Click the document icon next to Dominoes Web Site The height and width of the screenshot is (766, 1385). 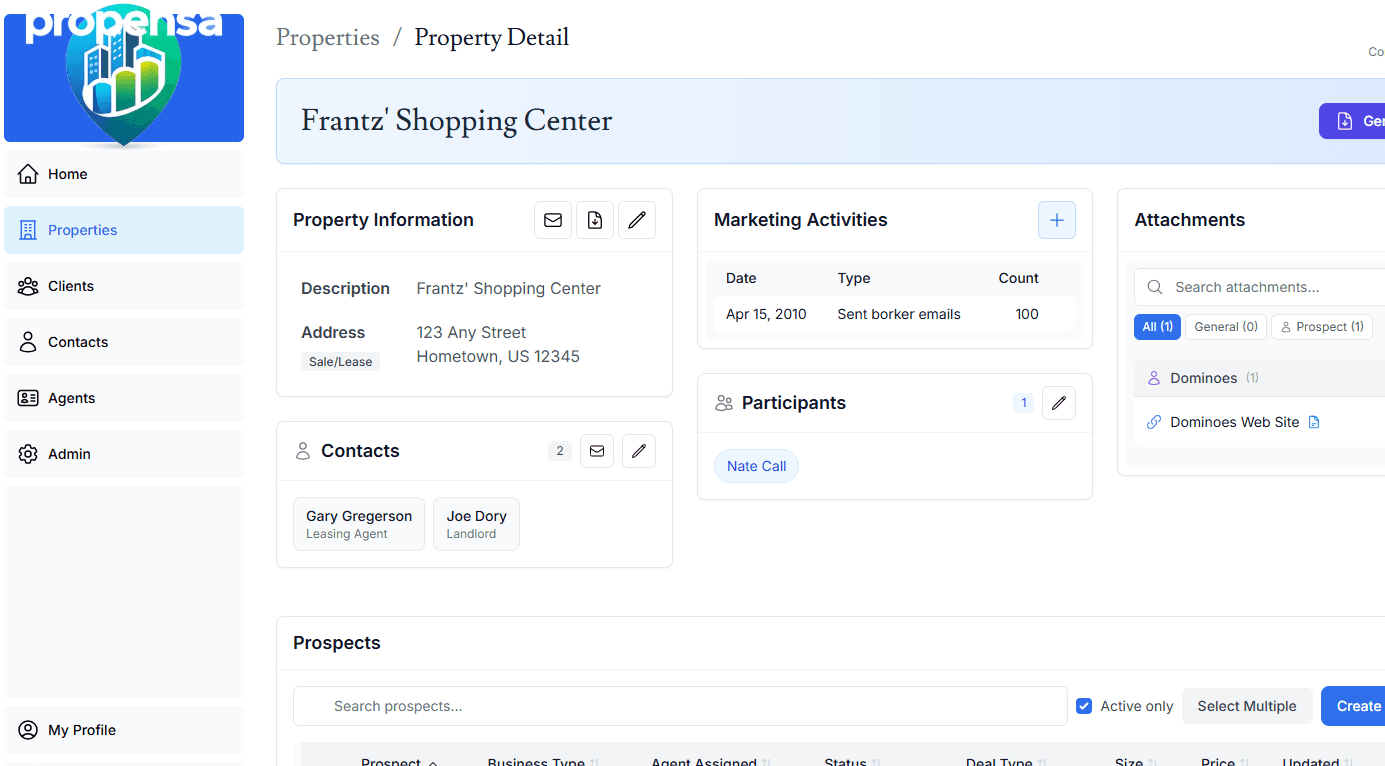pyautogui.click(x=1314, y=421)
